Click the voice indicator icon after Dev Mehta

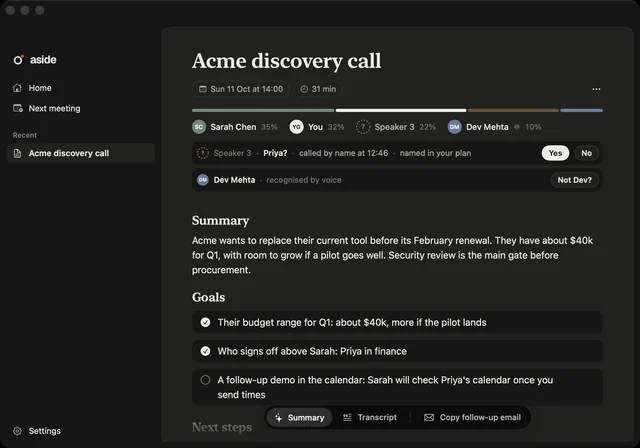pyautogui.click(x=517, y=127)
